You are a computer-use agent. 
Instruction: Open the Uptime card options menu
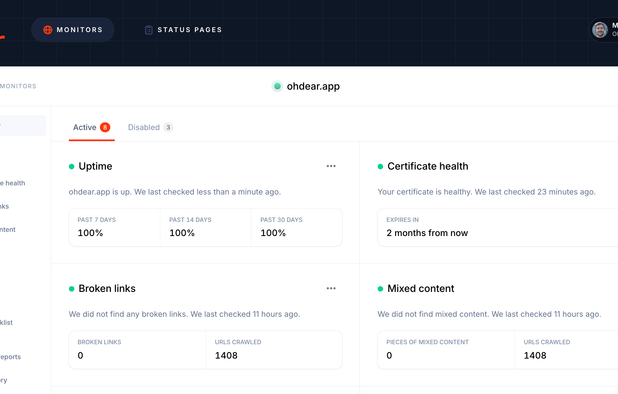(x=331, y=166)
